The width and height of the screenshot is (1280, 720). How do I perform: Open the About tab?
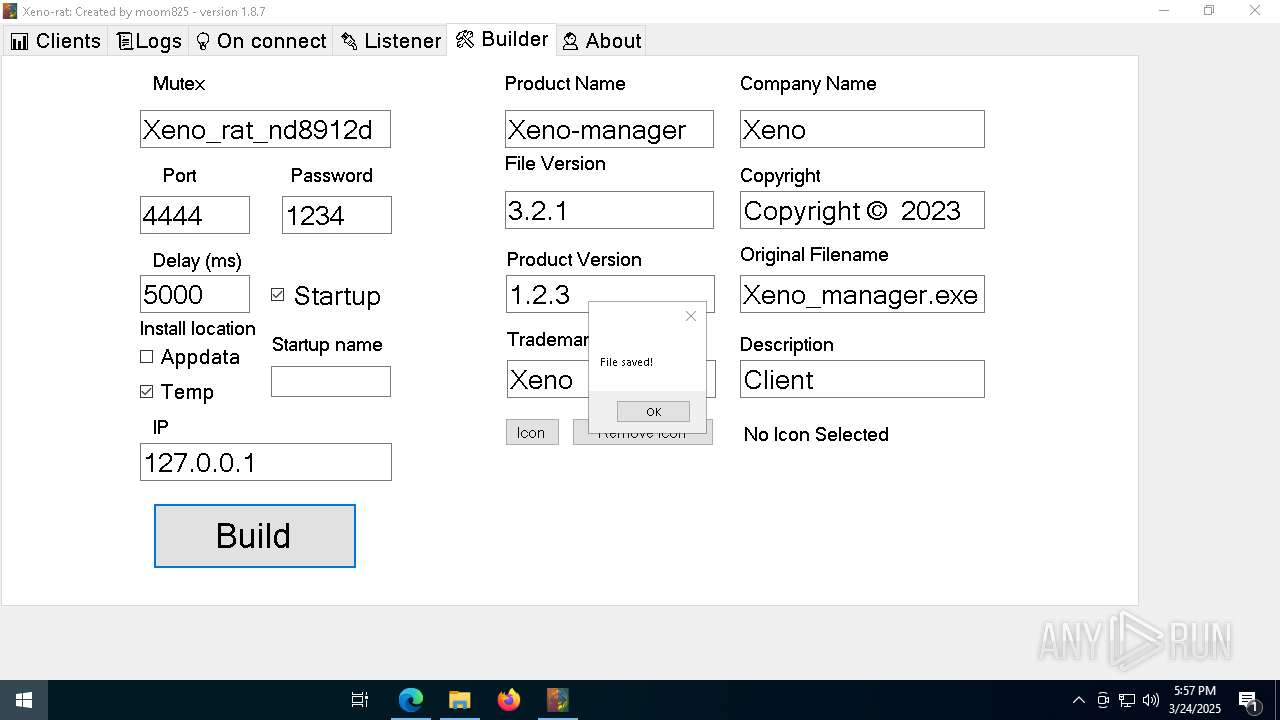coord(602,41)
